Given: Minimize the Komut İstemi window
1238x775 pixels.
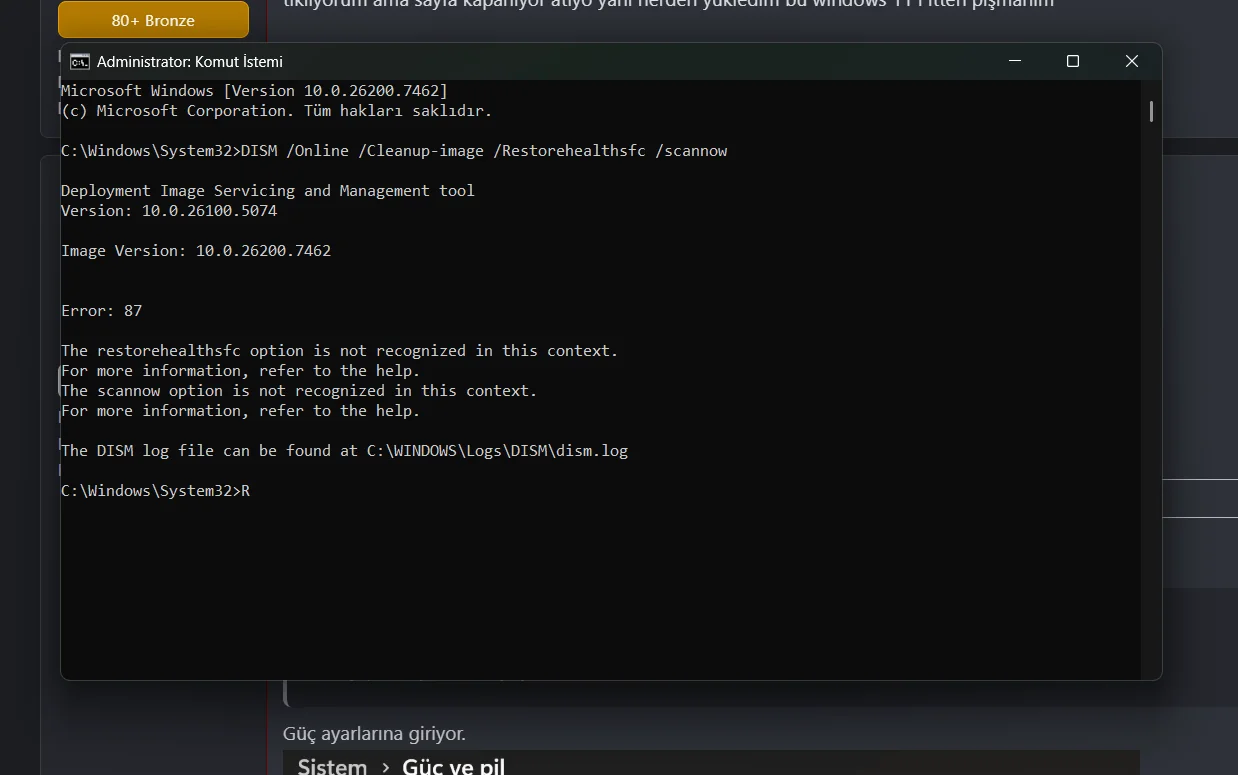Looking at the screenshot, I should 1015,61.
